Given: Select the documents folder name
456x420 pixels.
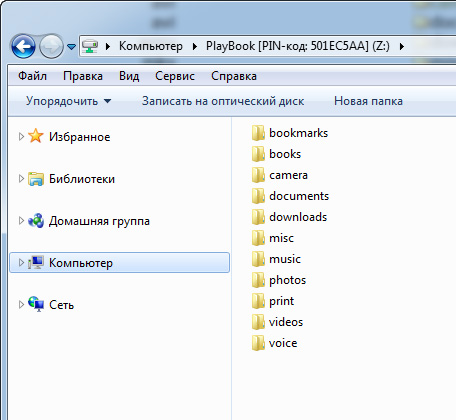Looking at the screenshot, I should [x=299, y=196].
